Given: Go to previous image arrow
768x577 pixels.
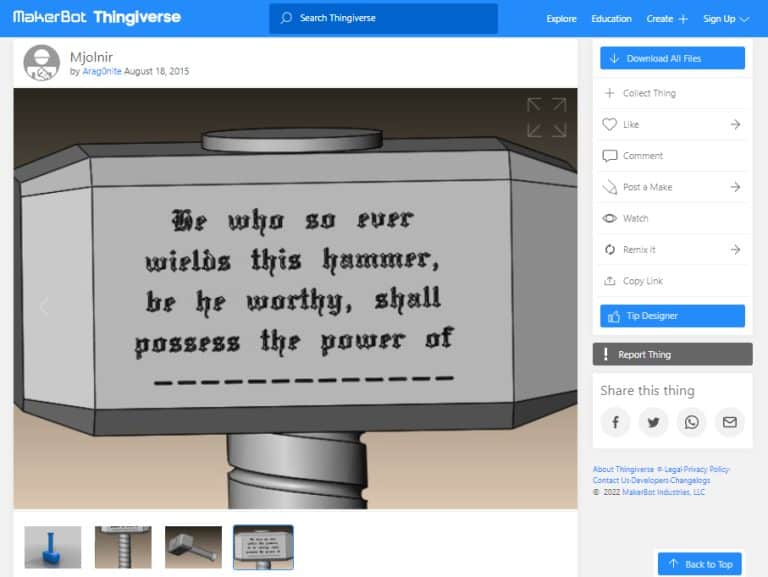Looking at the screenshot, I should (44, 307).
